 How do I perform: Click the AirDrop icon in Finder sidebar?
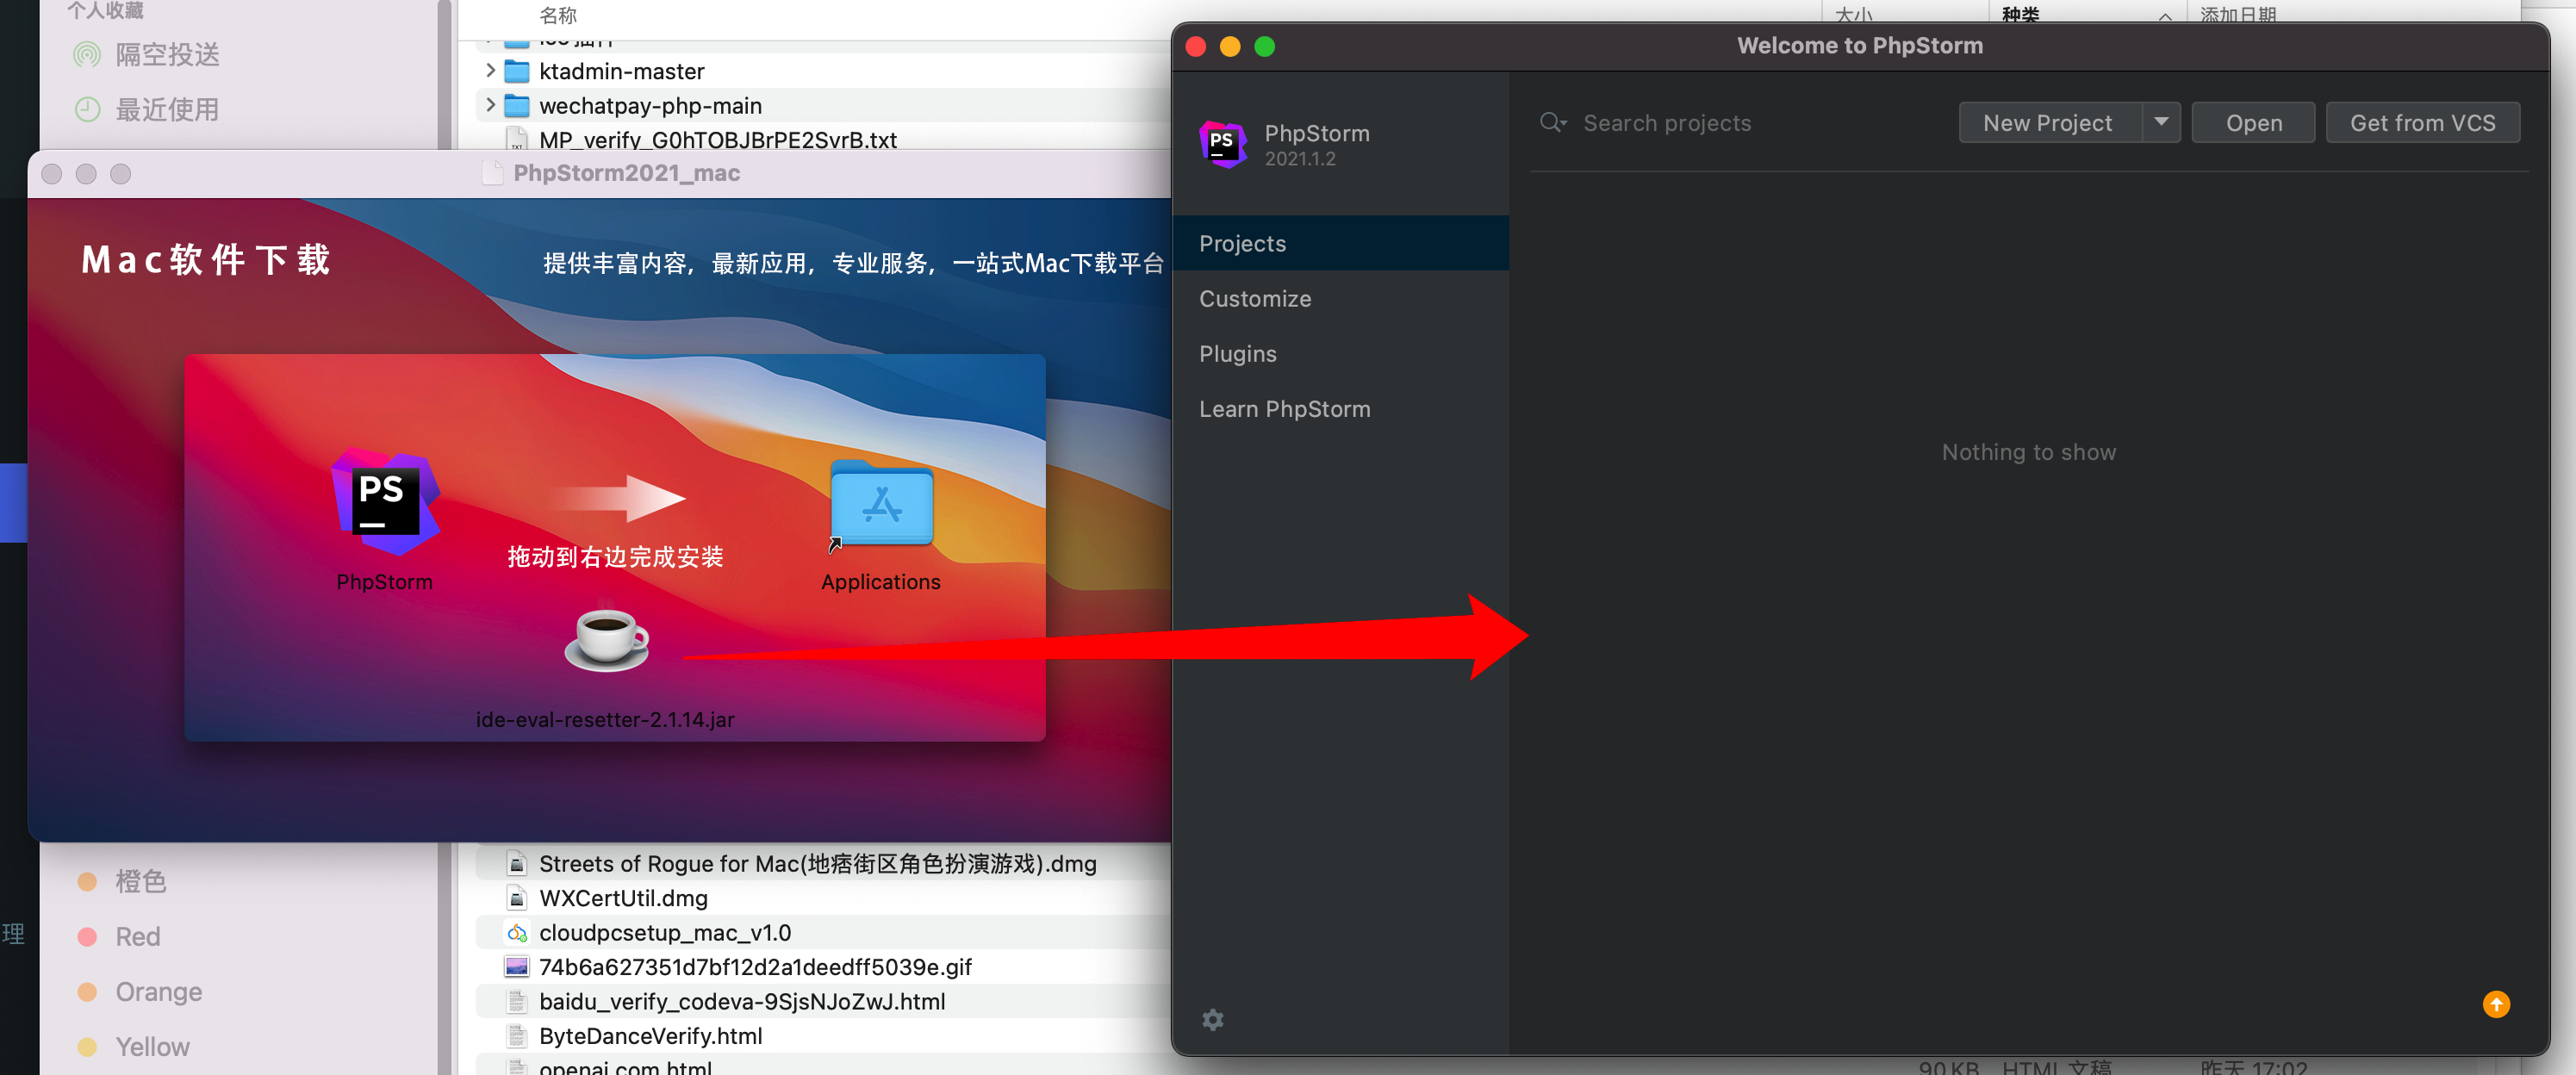point(88,55)
